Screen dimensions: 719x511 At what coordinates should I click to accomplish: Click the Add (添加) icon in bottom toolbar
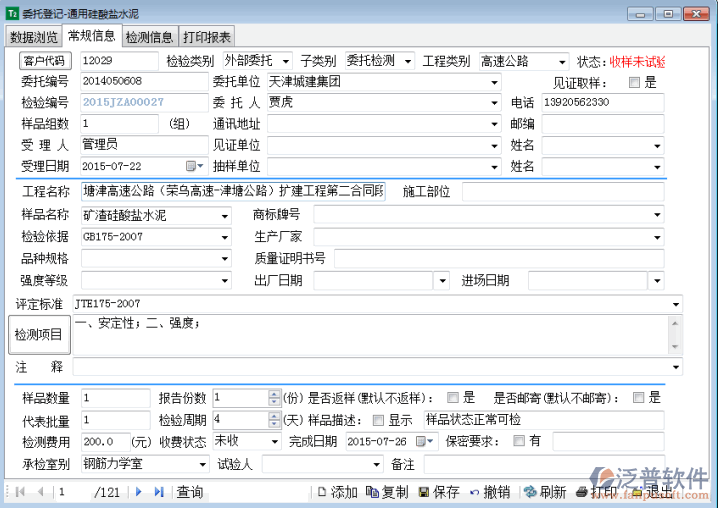pyautogui.click(x=322, y=492)
